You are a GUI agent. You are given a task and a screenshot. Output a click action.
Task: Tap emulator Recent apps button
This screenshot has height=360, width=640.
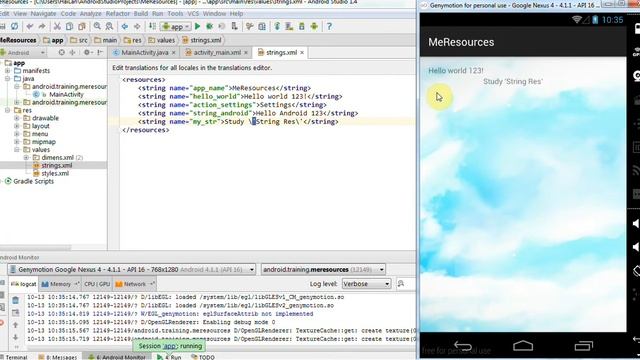pos(584,346)
